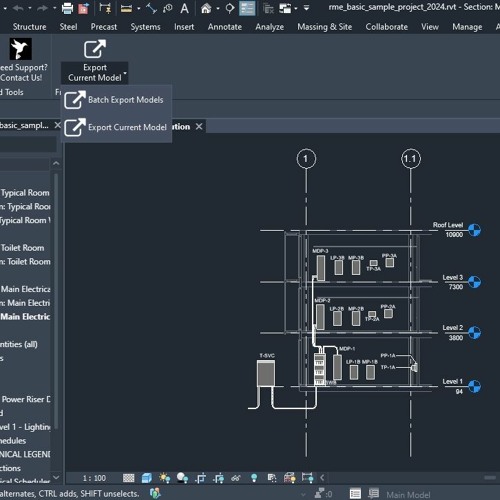Click Close Inactive Views icon
Image resolution: width=500 pixels, height=500 pixels.
click(x=268, y=8)
